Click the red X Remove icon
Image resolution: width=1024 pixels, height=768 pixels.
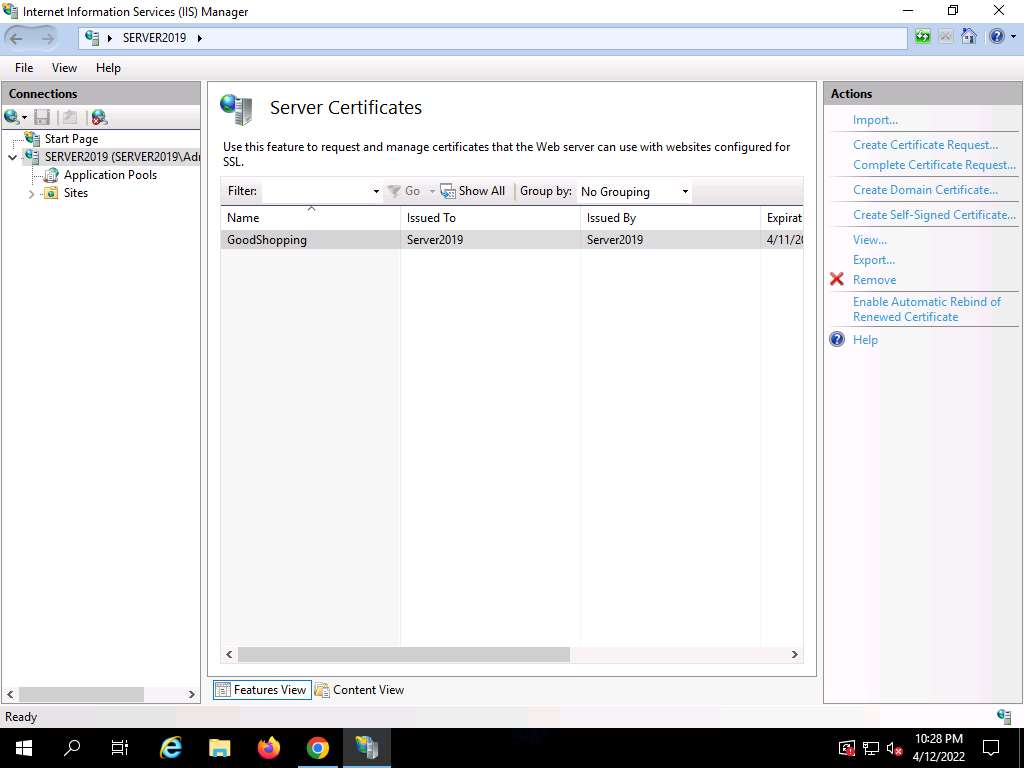[x=837, y=280]
